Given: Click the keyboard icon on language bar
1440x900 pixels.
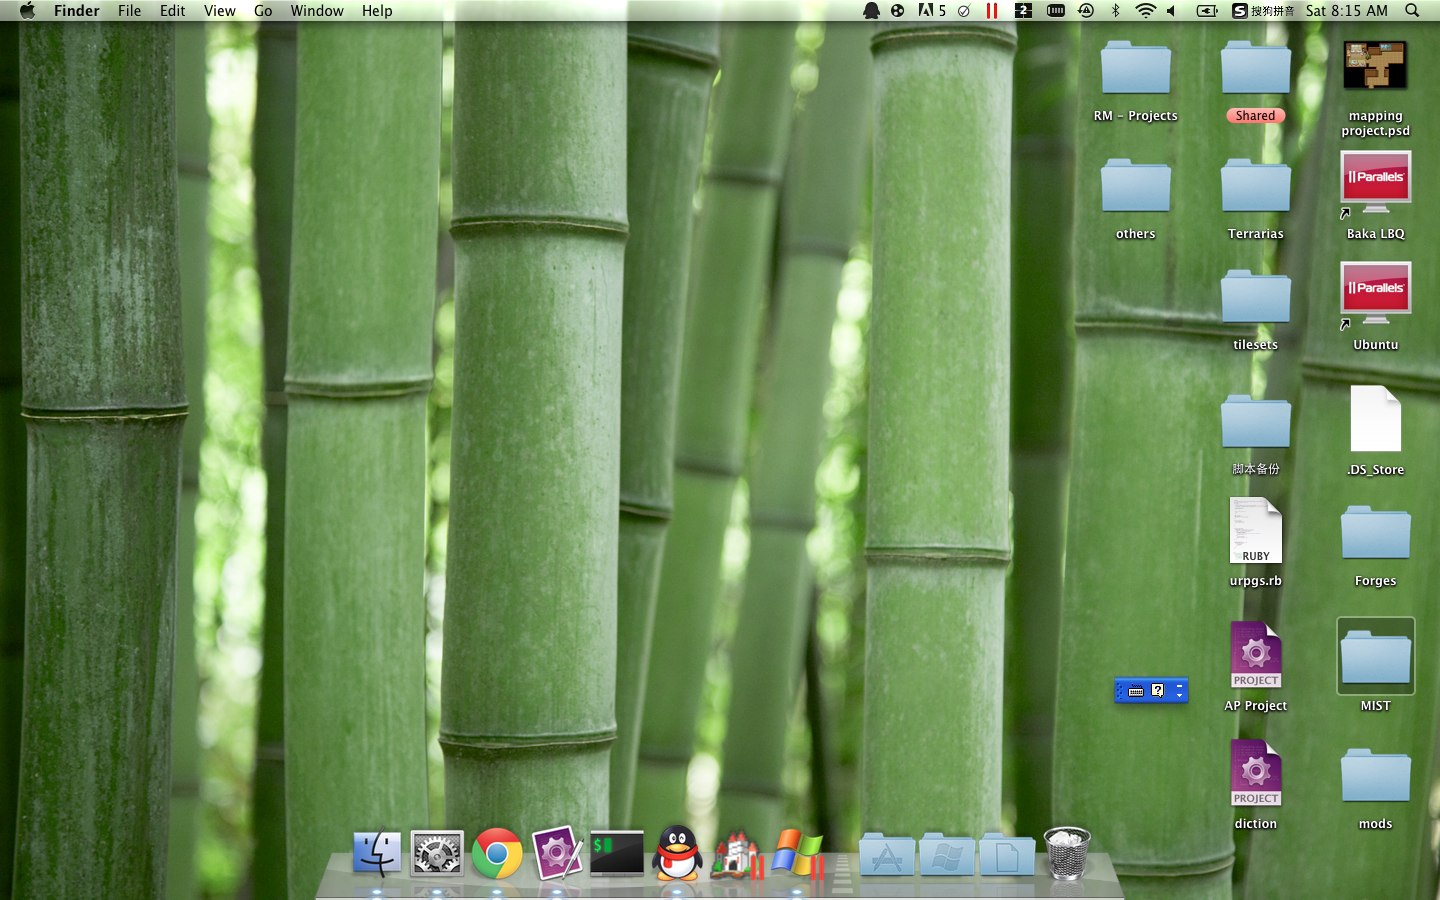Looking at the screenshot, I should pos(1136,691).
